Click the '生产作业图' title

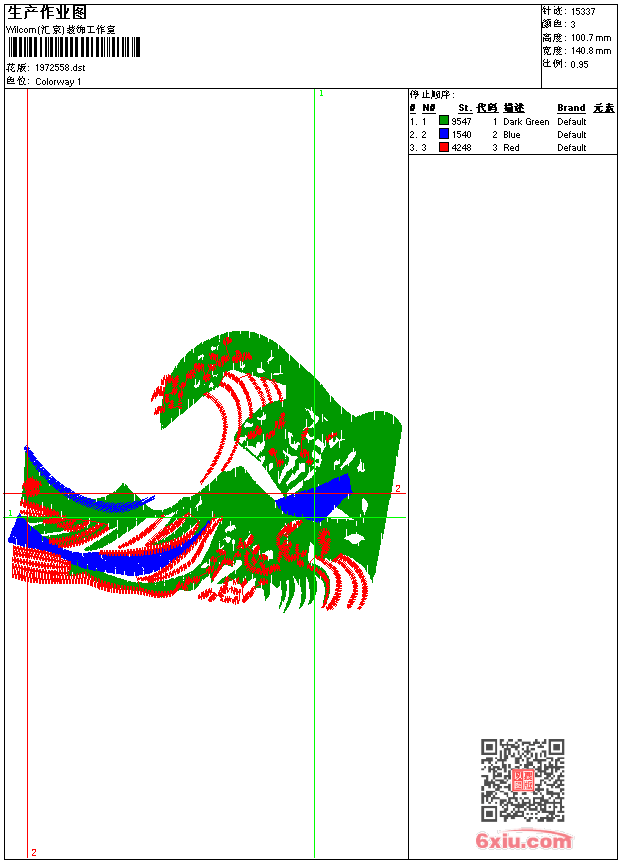(x=47, y=13)
